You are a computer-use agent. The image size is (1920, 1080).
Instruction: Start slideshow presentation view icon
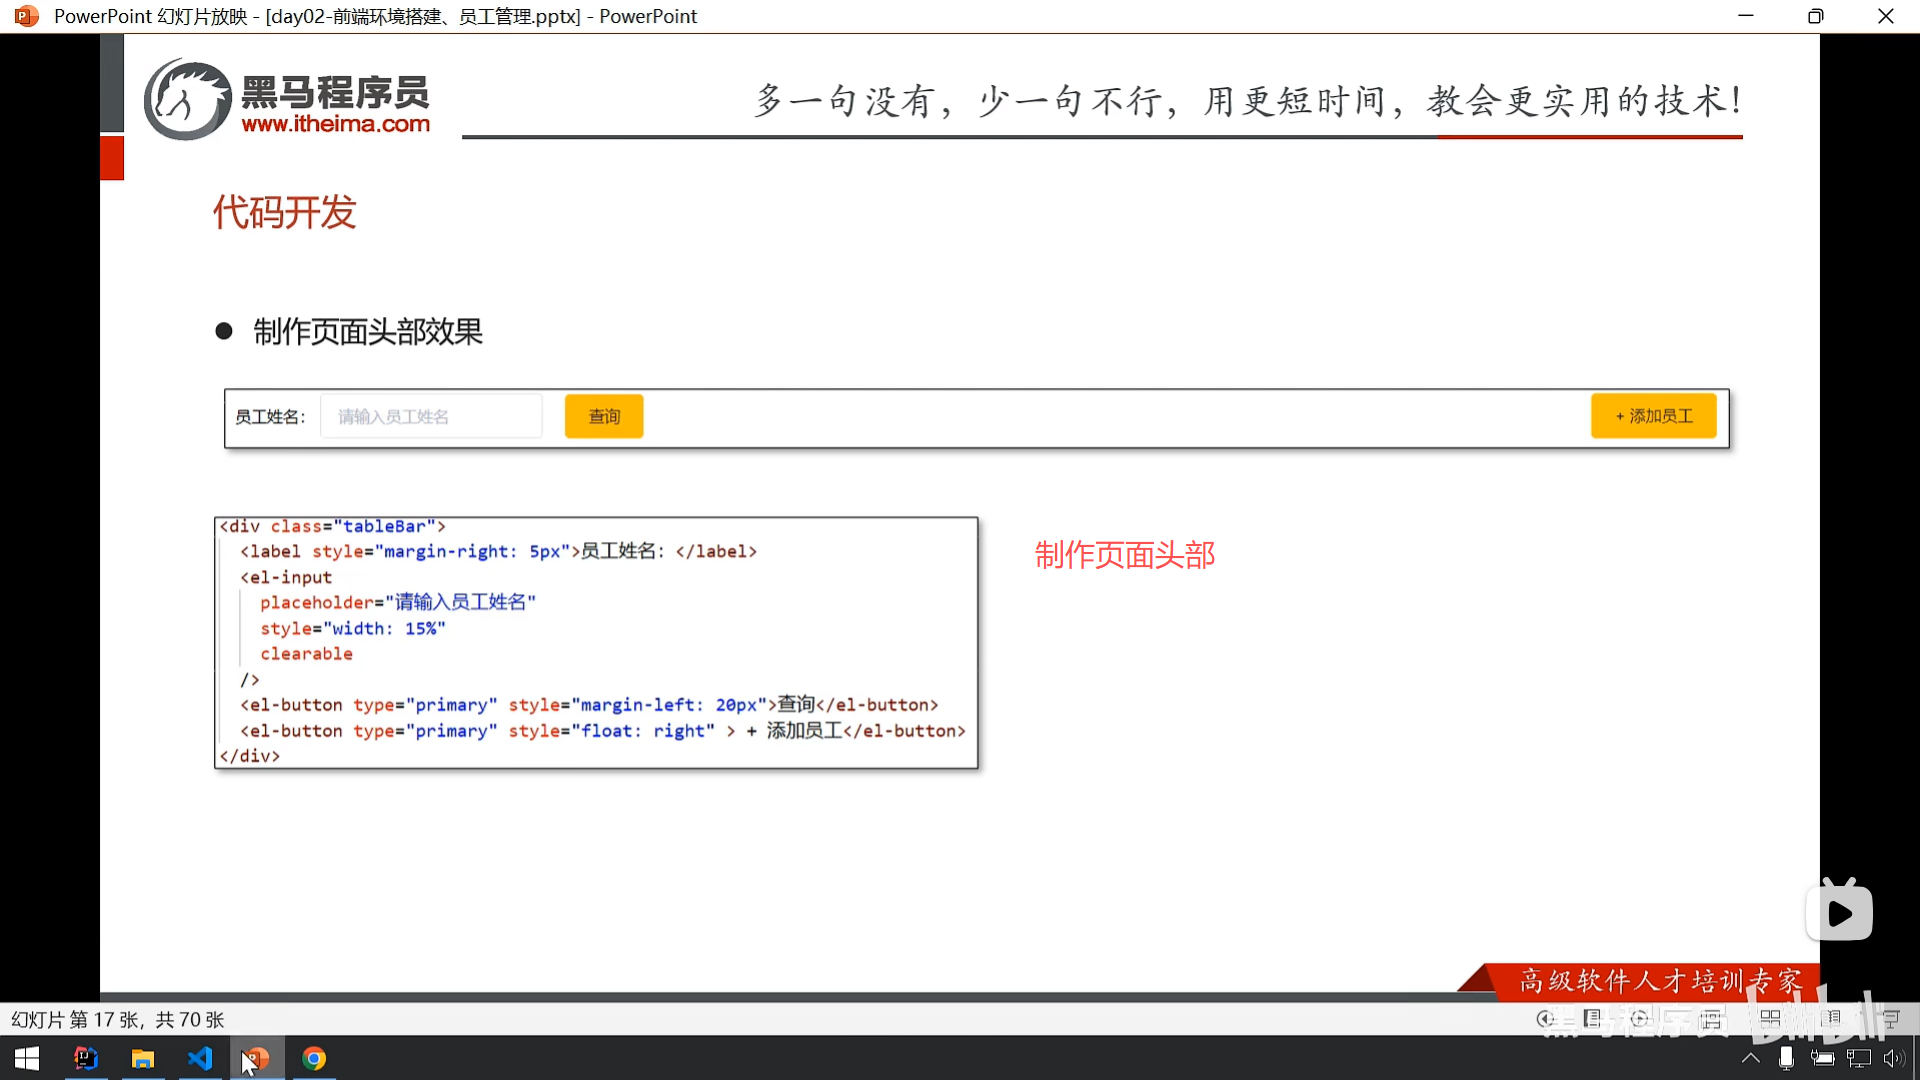pyautogui.click(x=1890, y=1019)
